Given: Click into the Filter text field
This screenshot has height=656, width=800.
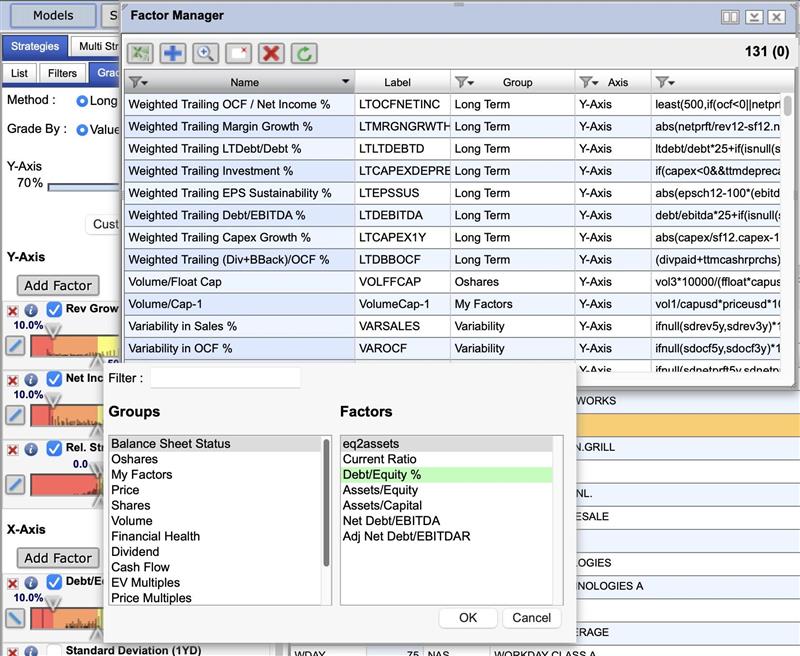Looking at the screenshot, I should point(225,378).
